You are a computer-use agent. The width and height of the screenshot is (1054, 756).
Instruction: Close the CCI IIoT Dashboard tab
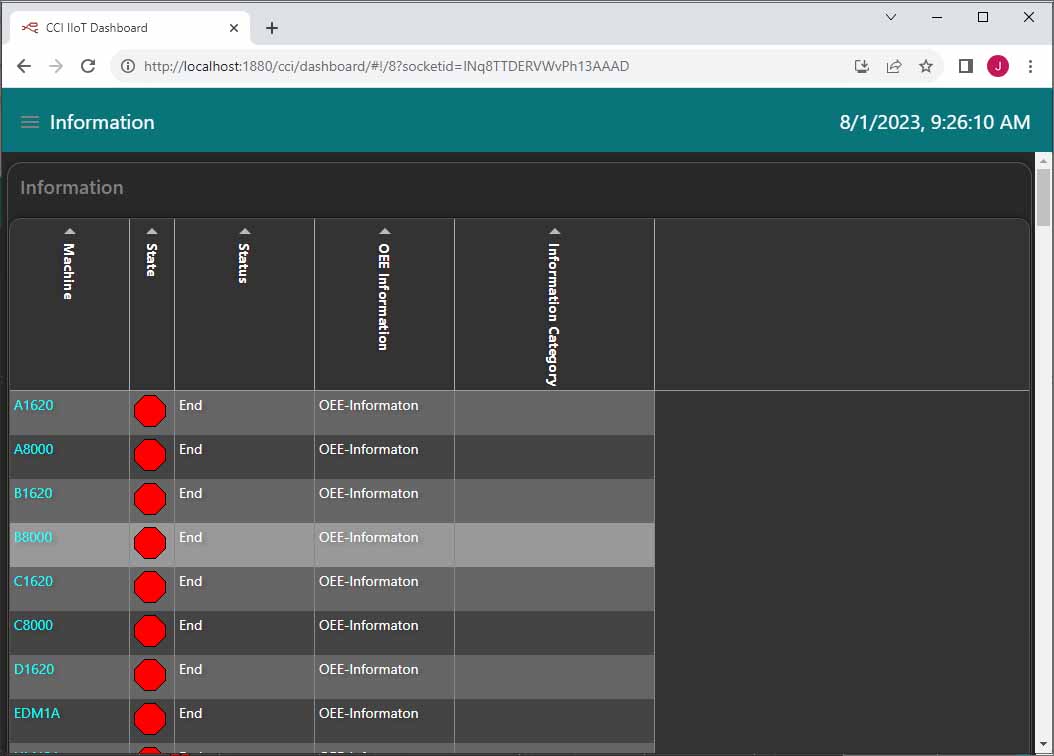pyautogui.click(x=234, y=28)
